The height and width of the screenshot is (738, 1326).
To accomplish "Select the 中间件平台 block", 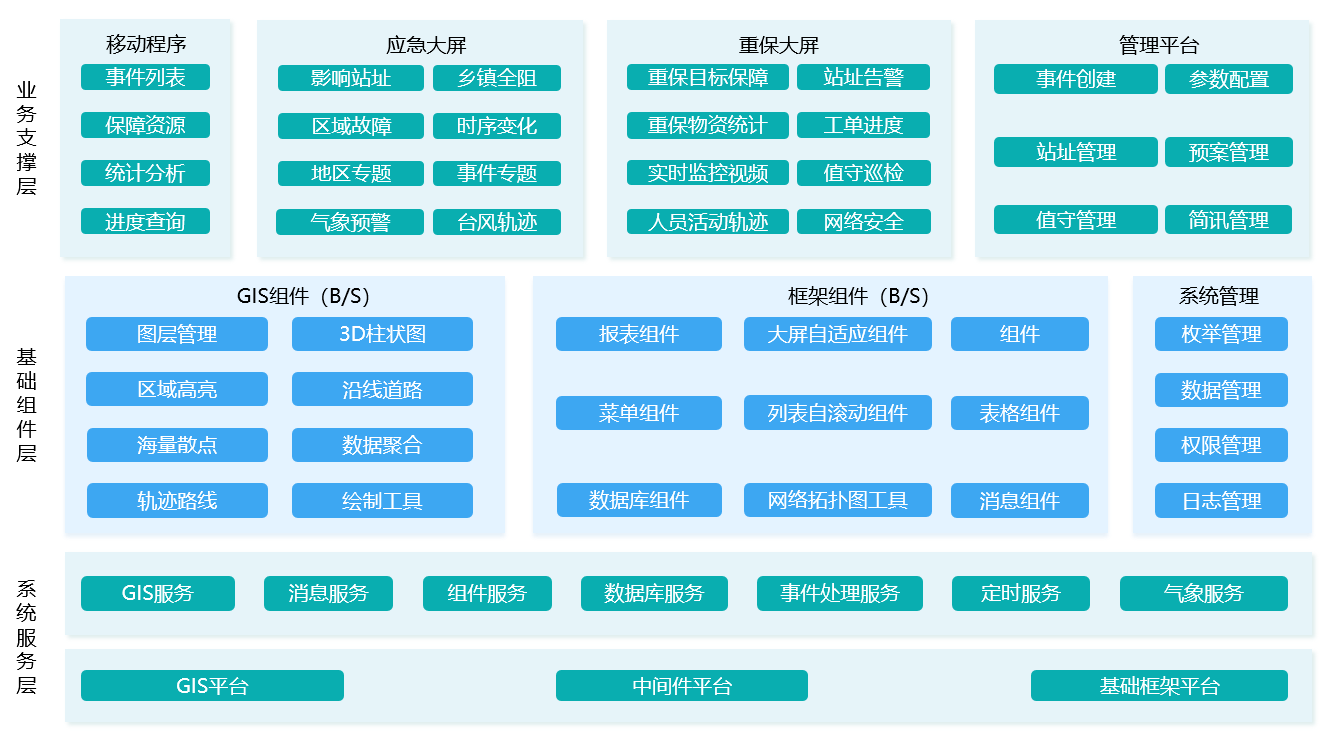I will [681, 686].
